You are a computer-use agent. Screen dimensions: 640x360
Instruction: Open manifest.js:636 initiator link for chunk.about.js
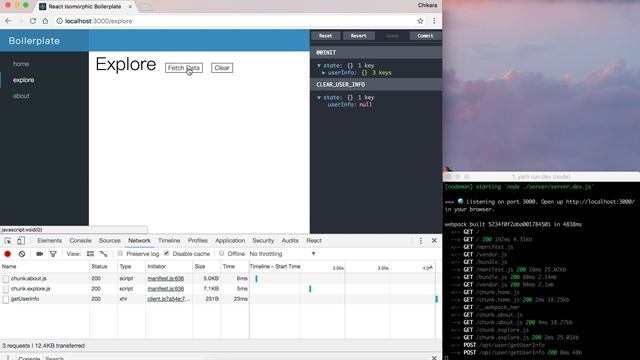(x=166, y=278)
